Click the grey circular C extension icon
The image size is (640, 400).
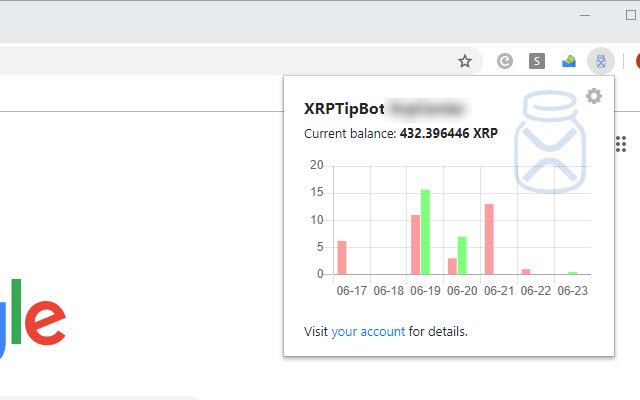504,61
